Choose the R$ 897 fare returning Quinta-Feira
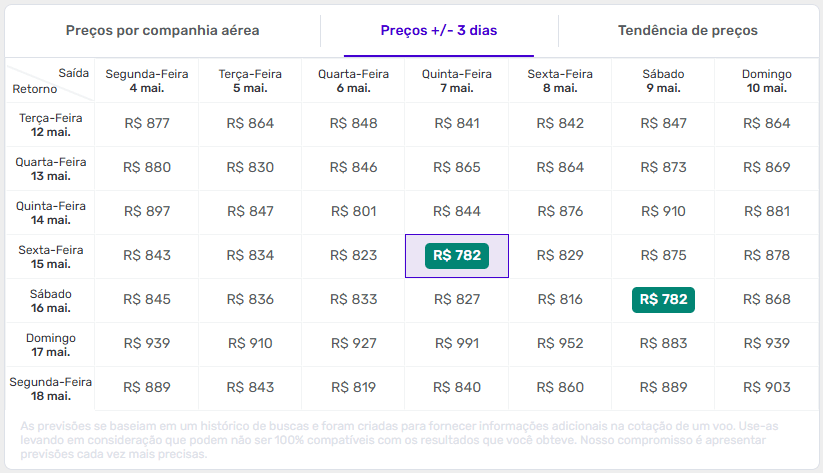 147,212
